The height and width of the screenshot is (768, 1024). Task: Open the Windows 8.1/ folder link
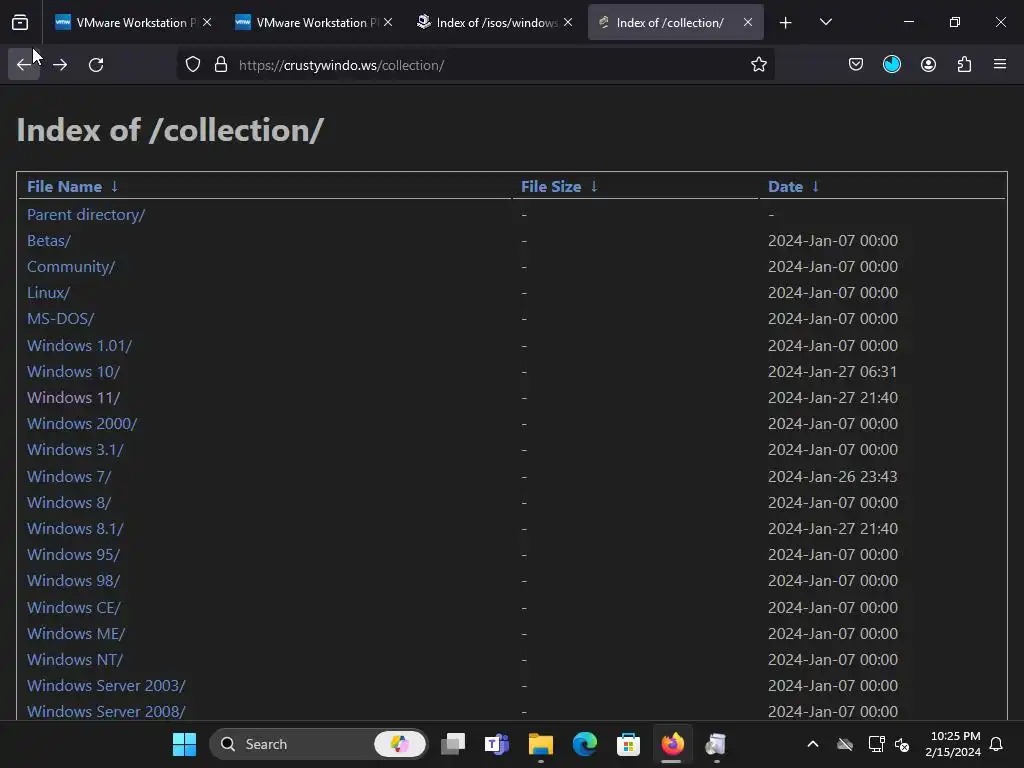pos(74,529)
